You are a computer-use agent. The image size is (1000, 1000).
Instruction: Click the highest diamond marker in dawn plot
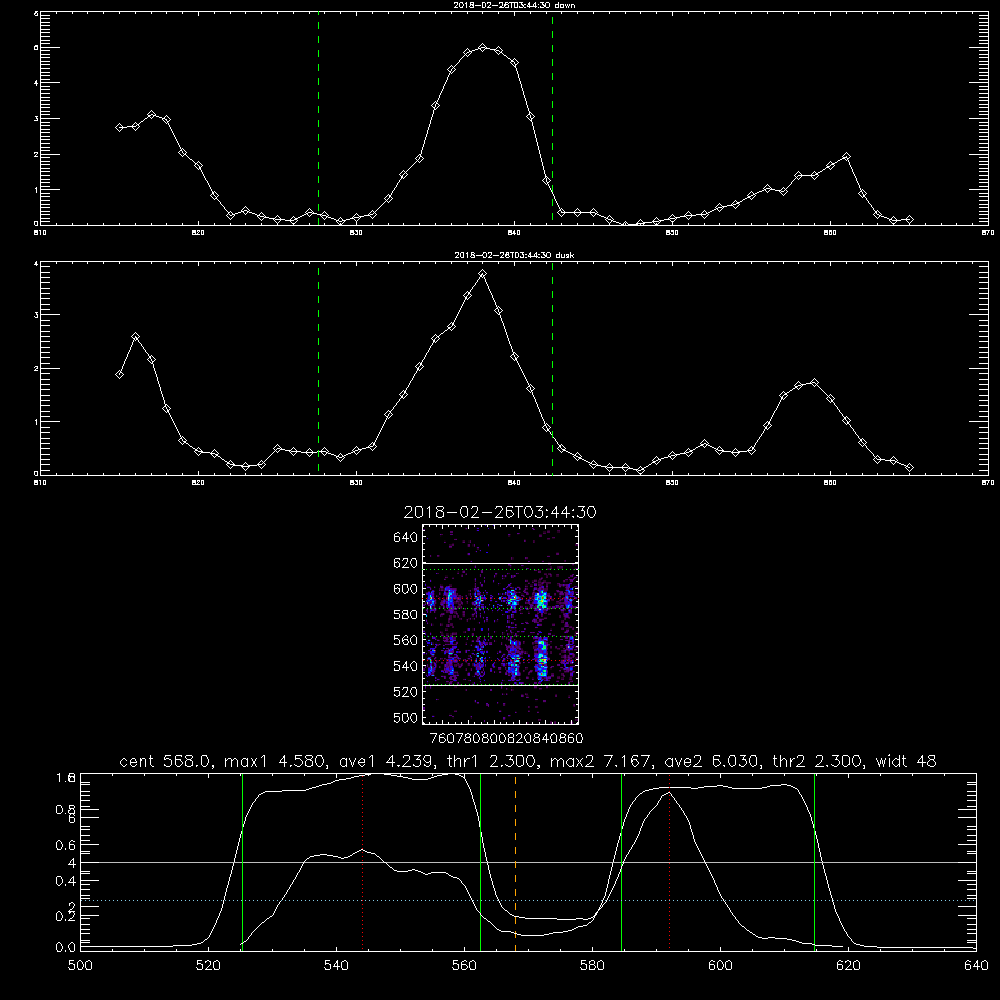(x=483, y=47)
